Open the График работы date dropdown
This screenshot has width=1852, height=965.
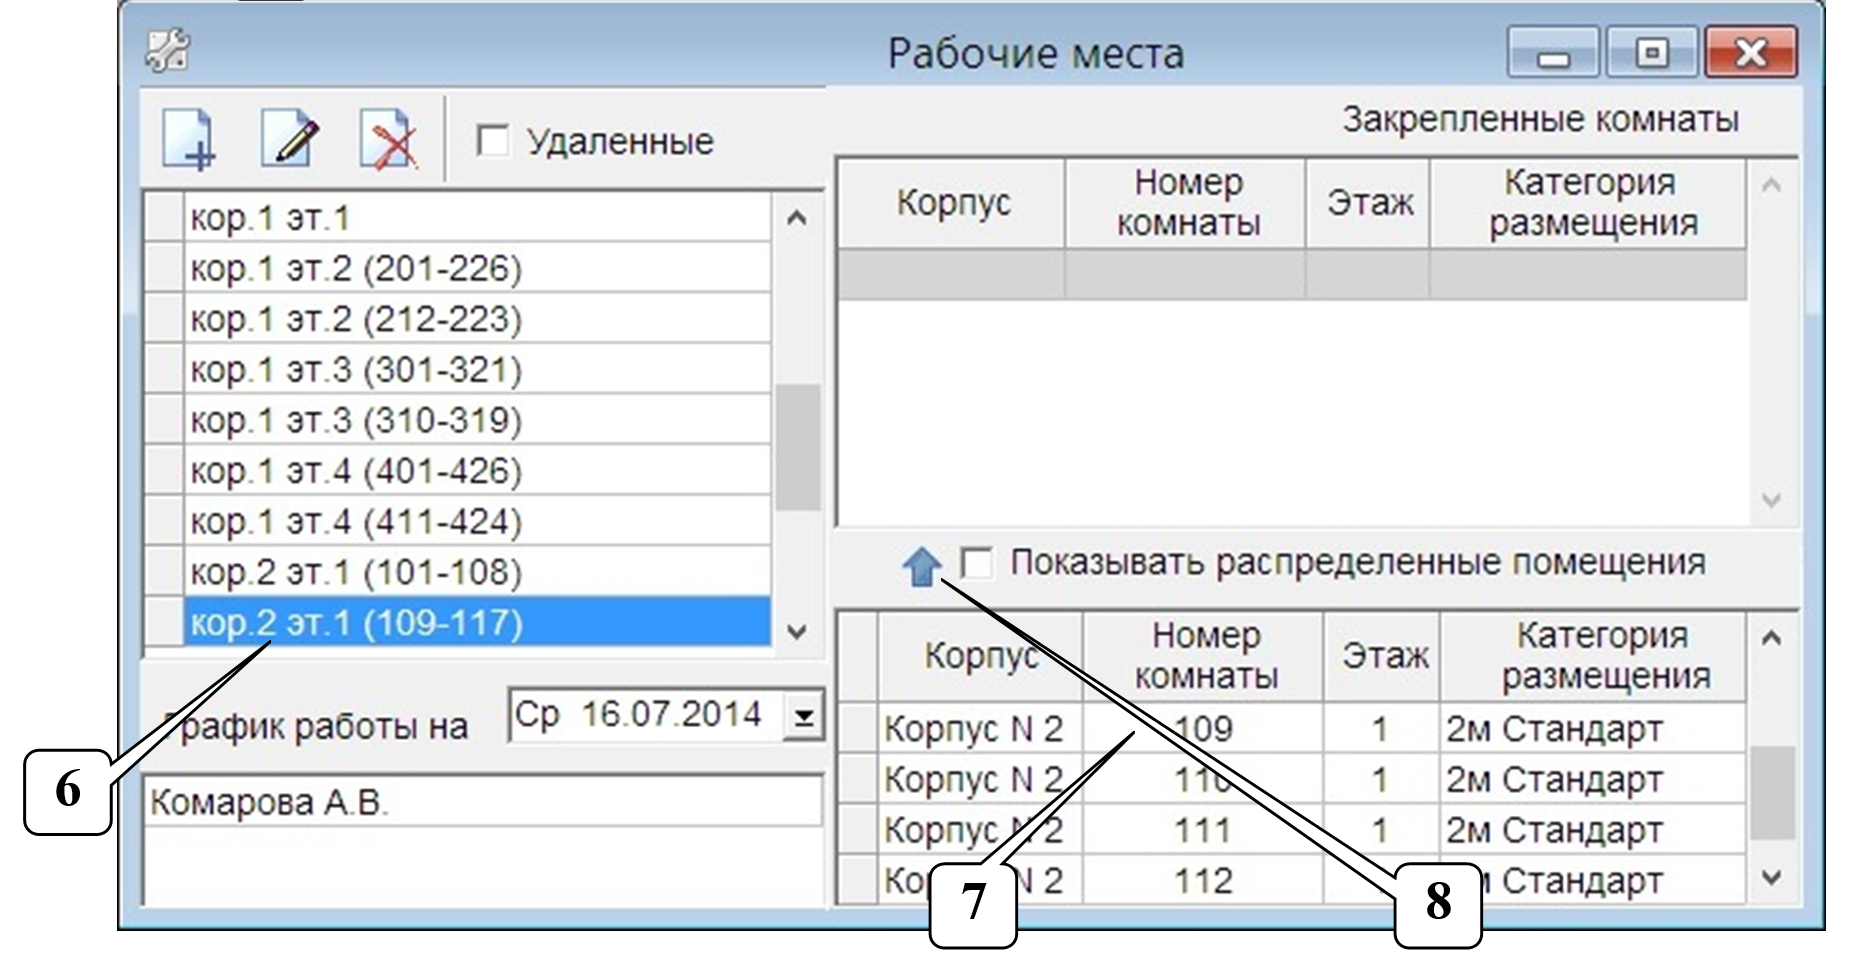(803, 716)
